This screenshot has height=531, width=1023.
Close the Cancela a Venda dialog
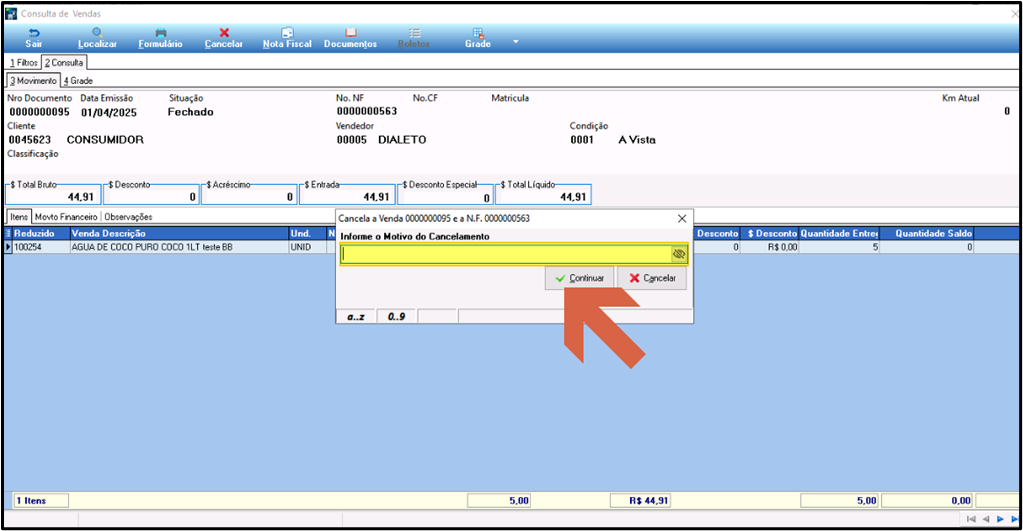pos(682,219)
